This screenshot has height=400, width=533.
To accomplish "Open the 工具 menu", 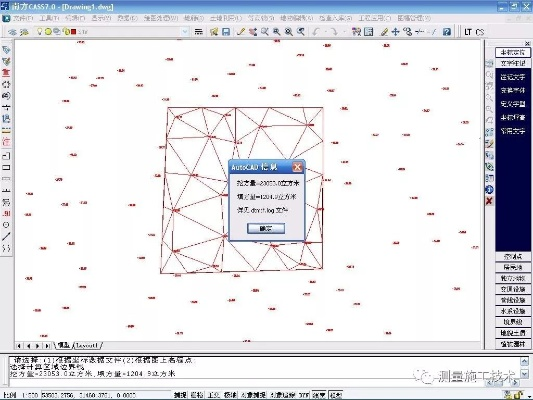I will click(49, 18).
